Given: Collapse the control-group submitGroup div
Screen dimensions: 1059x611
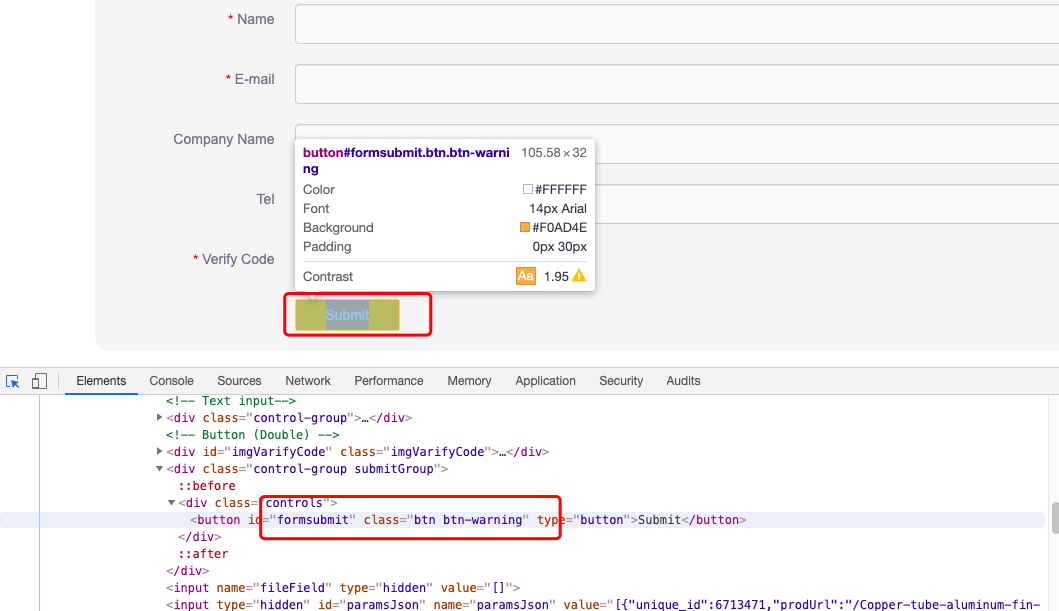Looking at the screenshot, I should (160, 469).
